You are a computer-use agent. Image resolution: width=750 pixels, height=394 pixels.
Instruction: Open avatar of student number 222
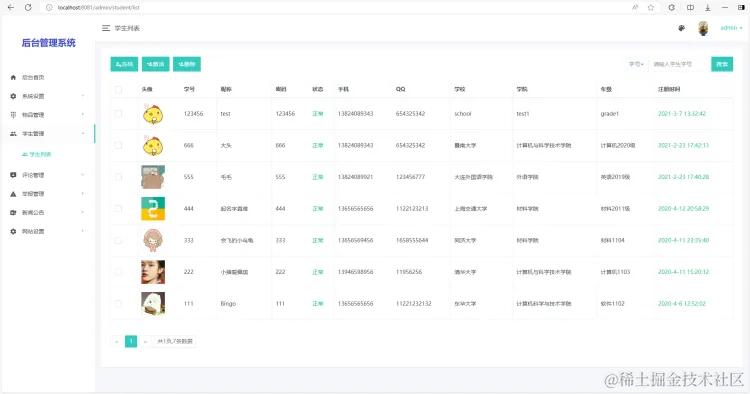pyautogui.click(x=153, y=272)
